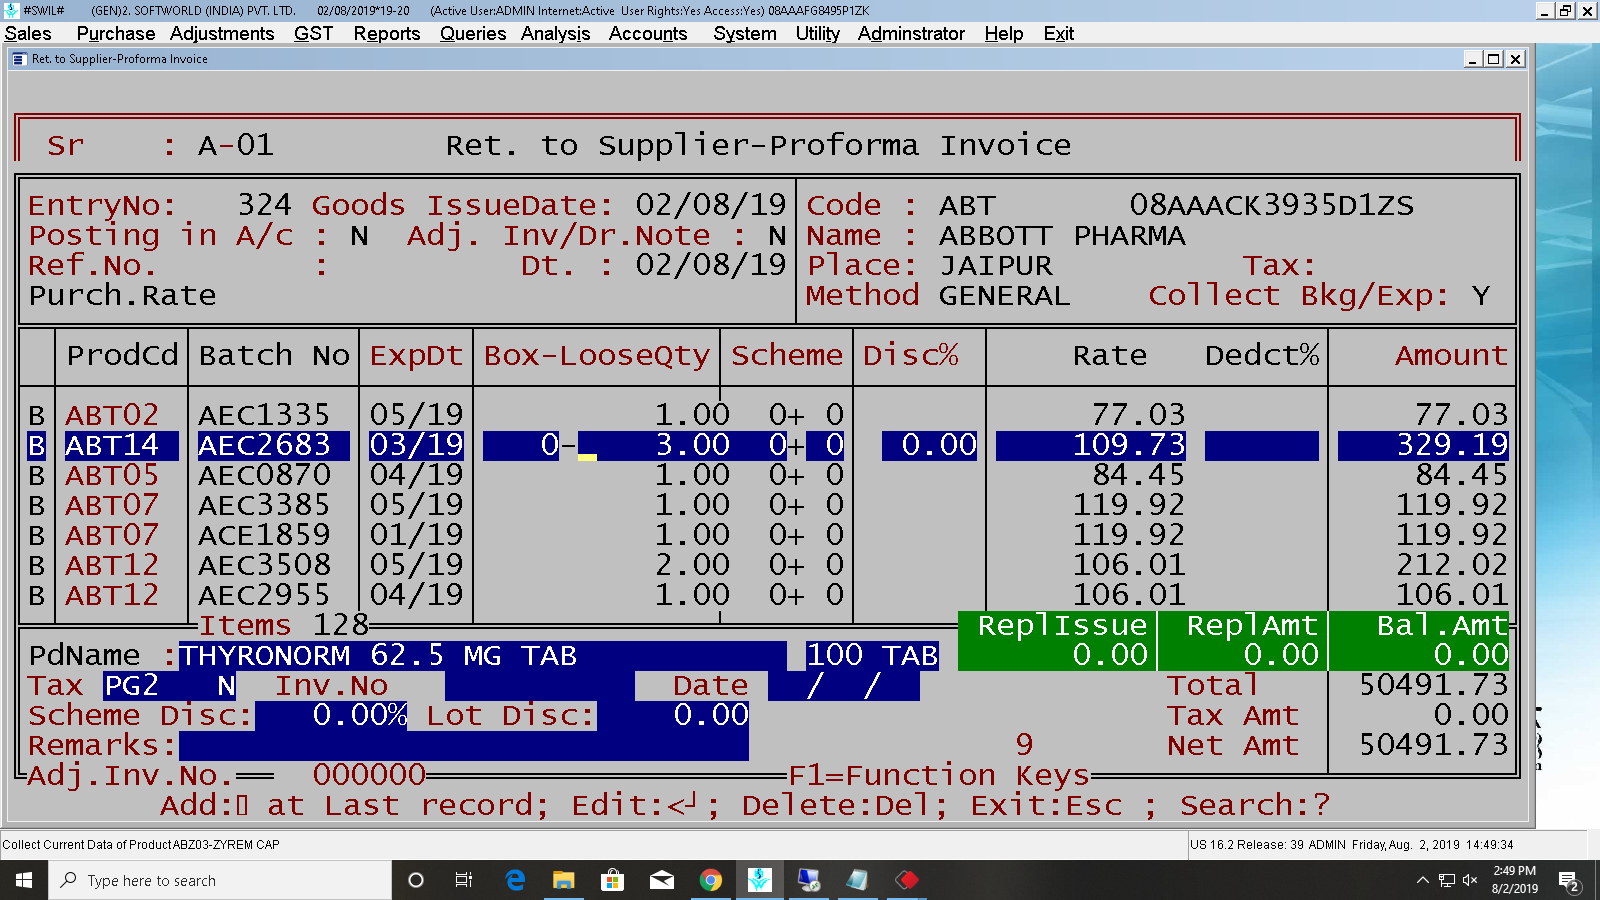
Task: Select product code ABT02 row
Action: [x=112, y=415]
